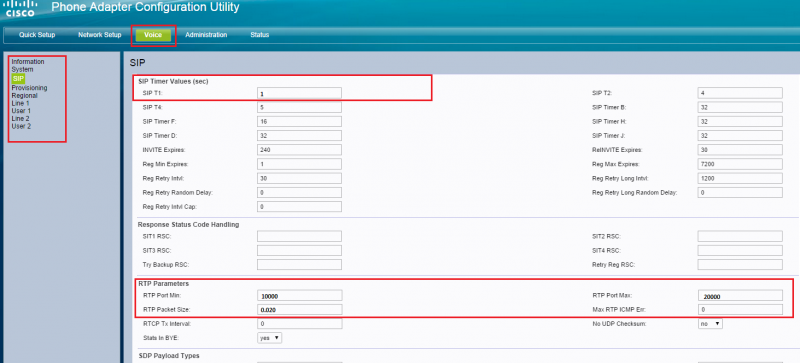Click the SDP Payload Types heading

[x=168, y=355]
